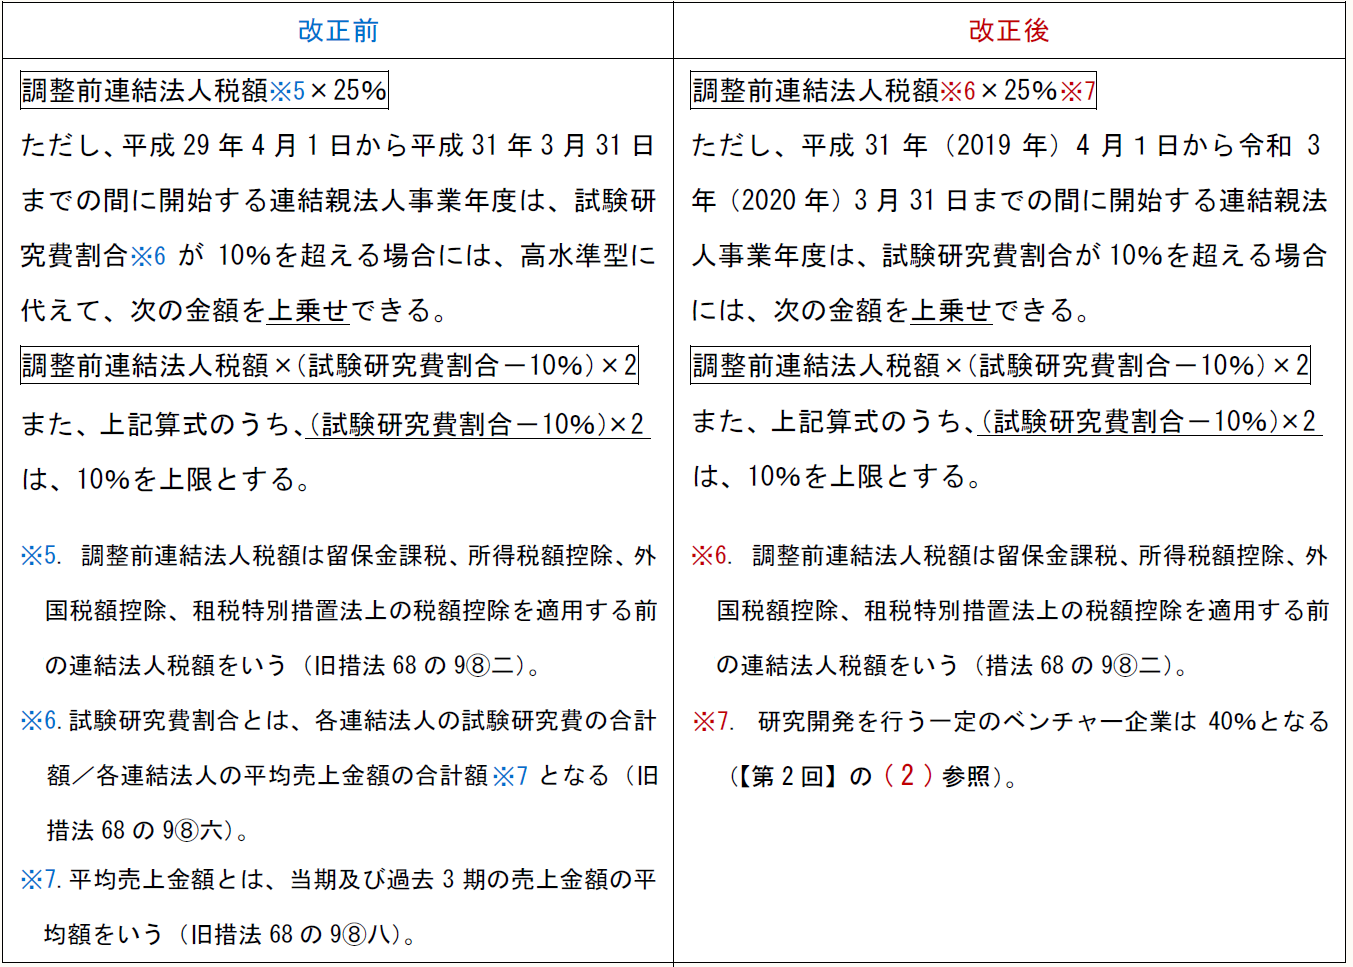Click underlined 上乗せ in 改正前 column
Image resolution: width=1353 pixels, height=967 pixels.
[x=307, y=311]
